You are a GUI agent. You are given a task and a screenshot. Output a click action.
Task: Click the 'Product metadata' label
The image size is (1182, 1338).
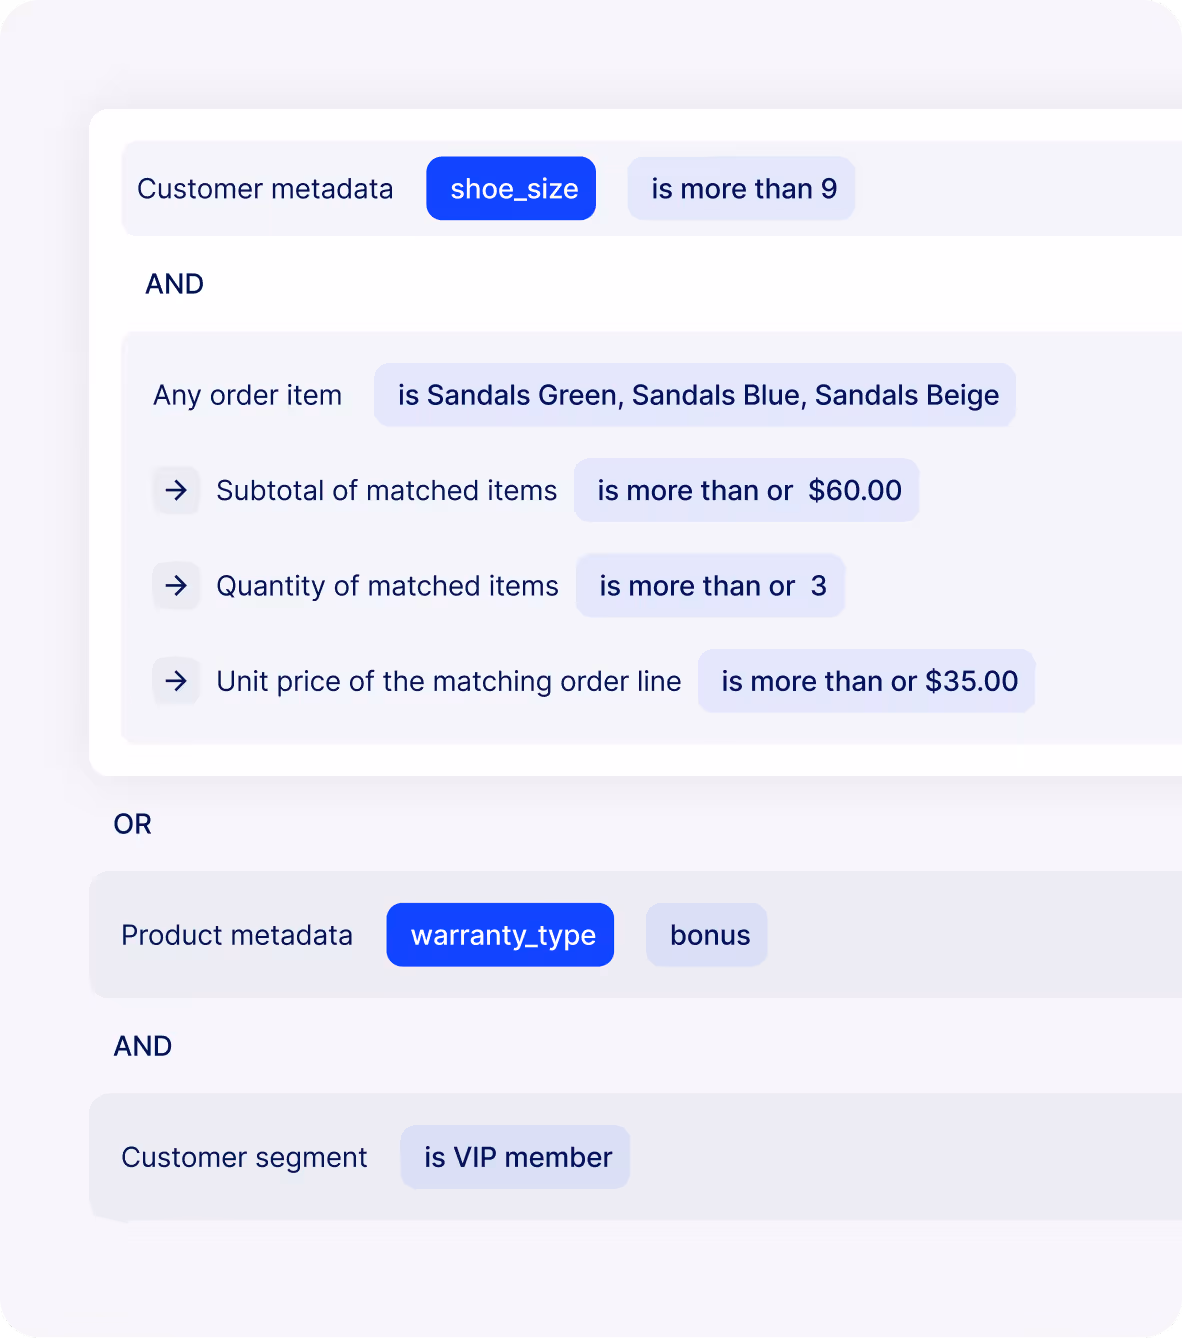point(237,935)
